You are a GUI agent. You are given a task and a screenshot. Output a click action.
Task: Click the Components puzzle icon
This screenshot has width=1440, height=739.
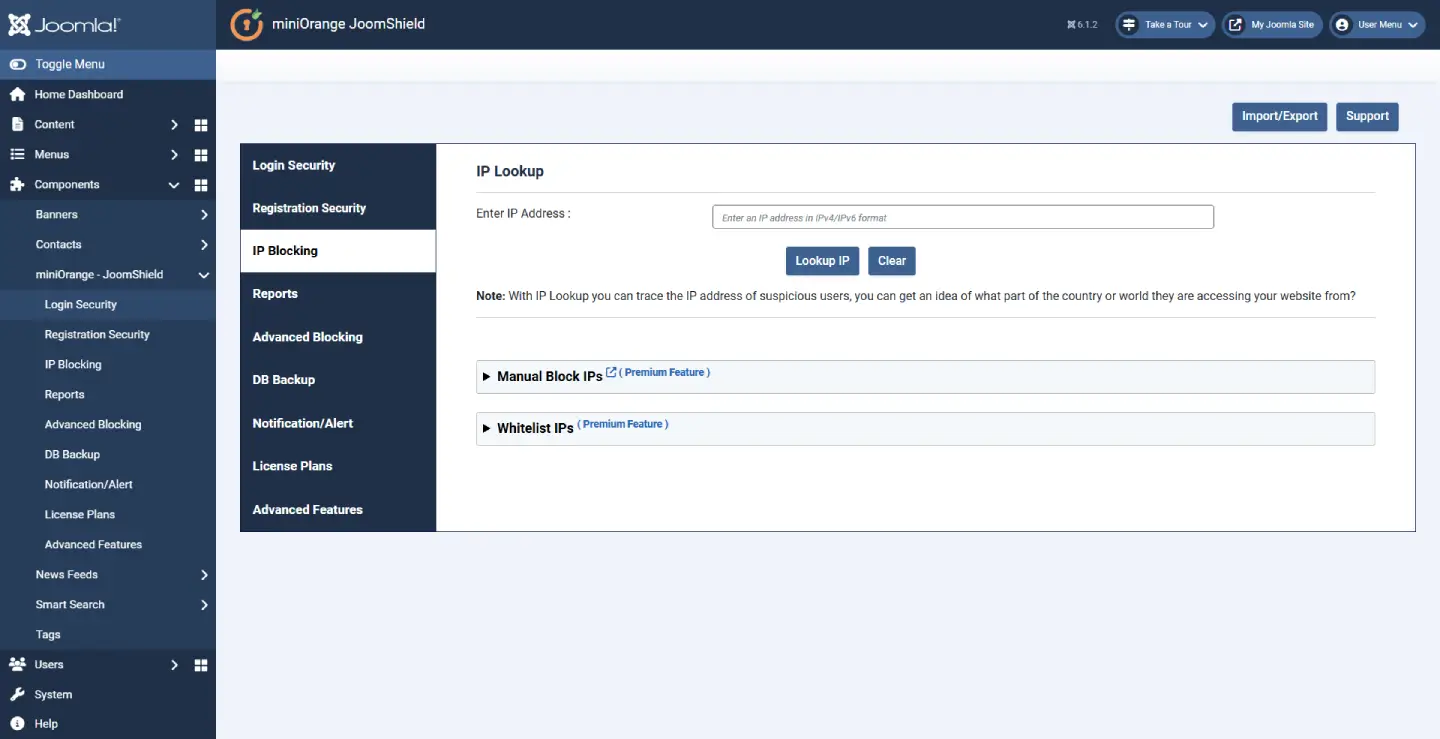[x=17, y=184]
